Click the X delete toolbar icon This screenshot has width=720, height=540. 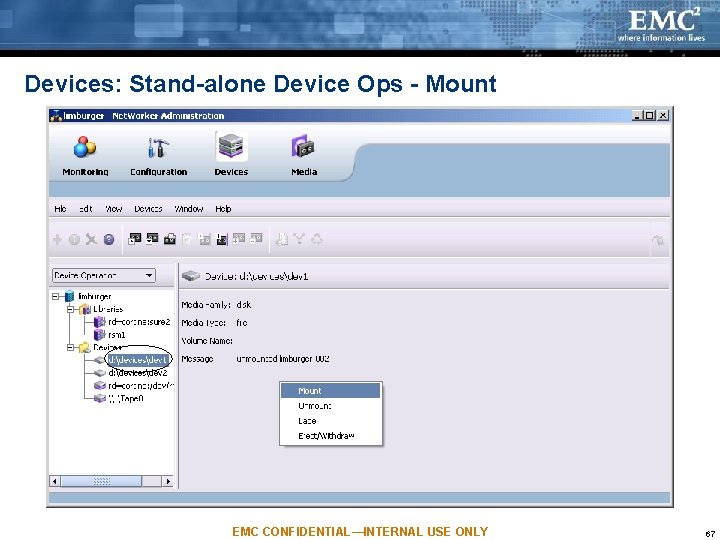[91, 239]
